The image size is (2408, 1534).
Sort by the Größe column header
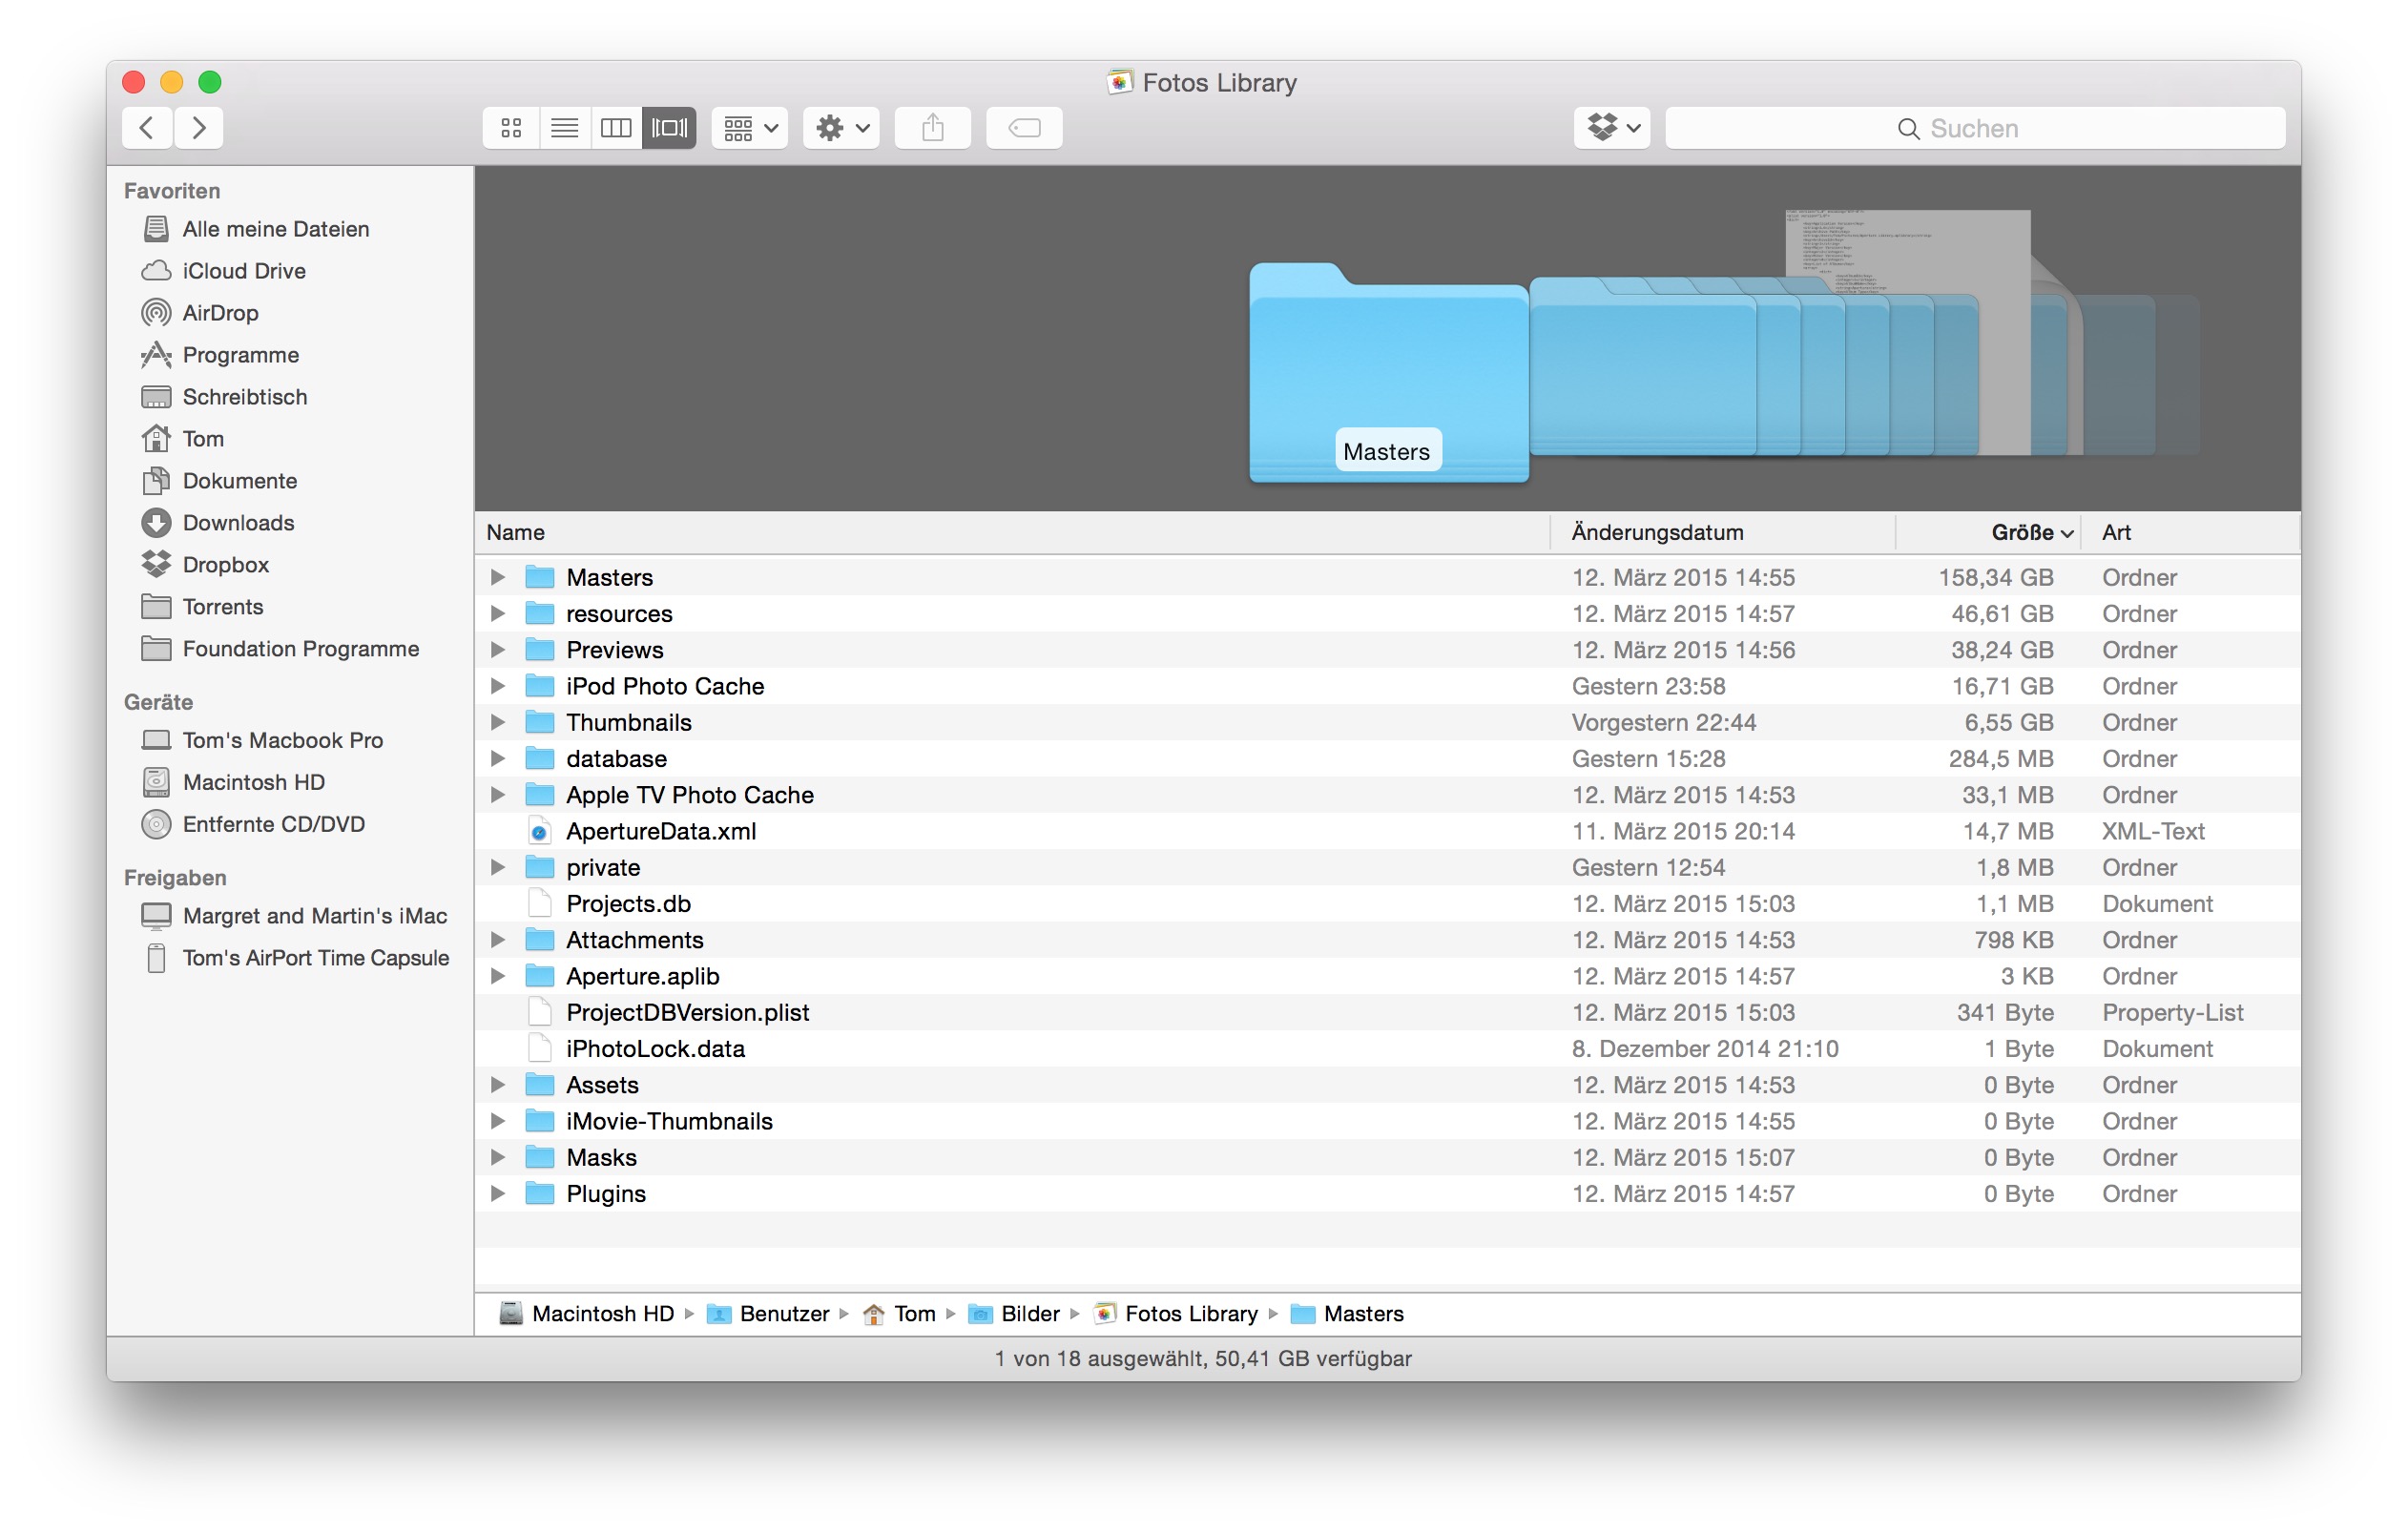2020,532
